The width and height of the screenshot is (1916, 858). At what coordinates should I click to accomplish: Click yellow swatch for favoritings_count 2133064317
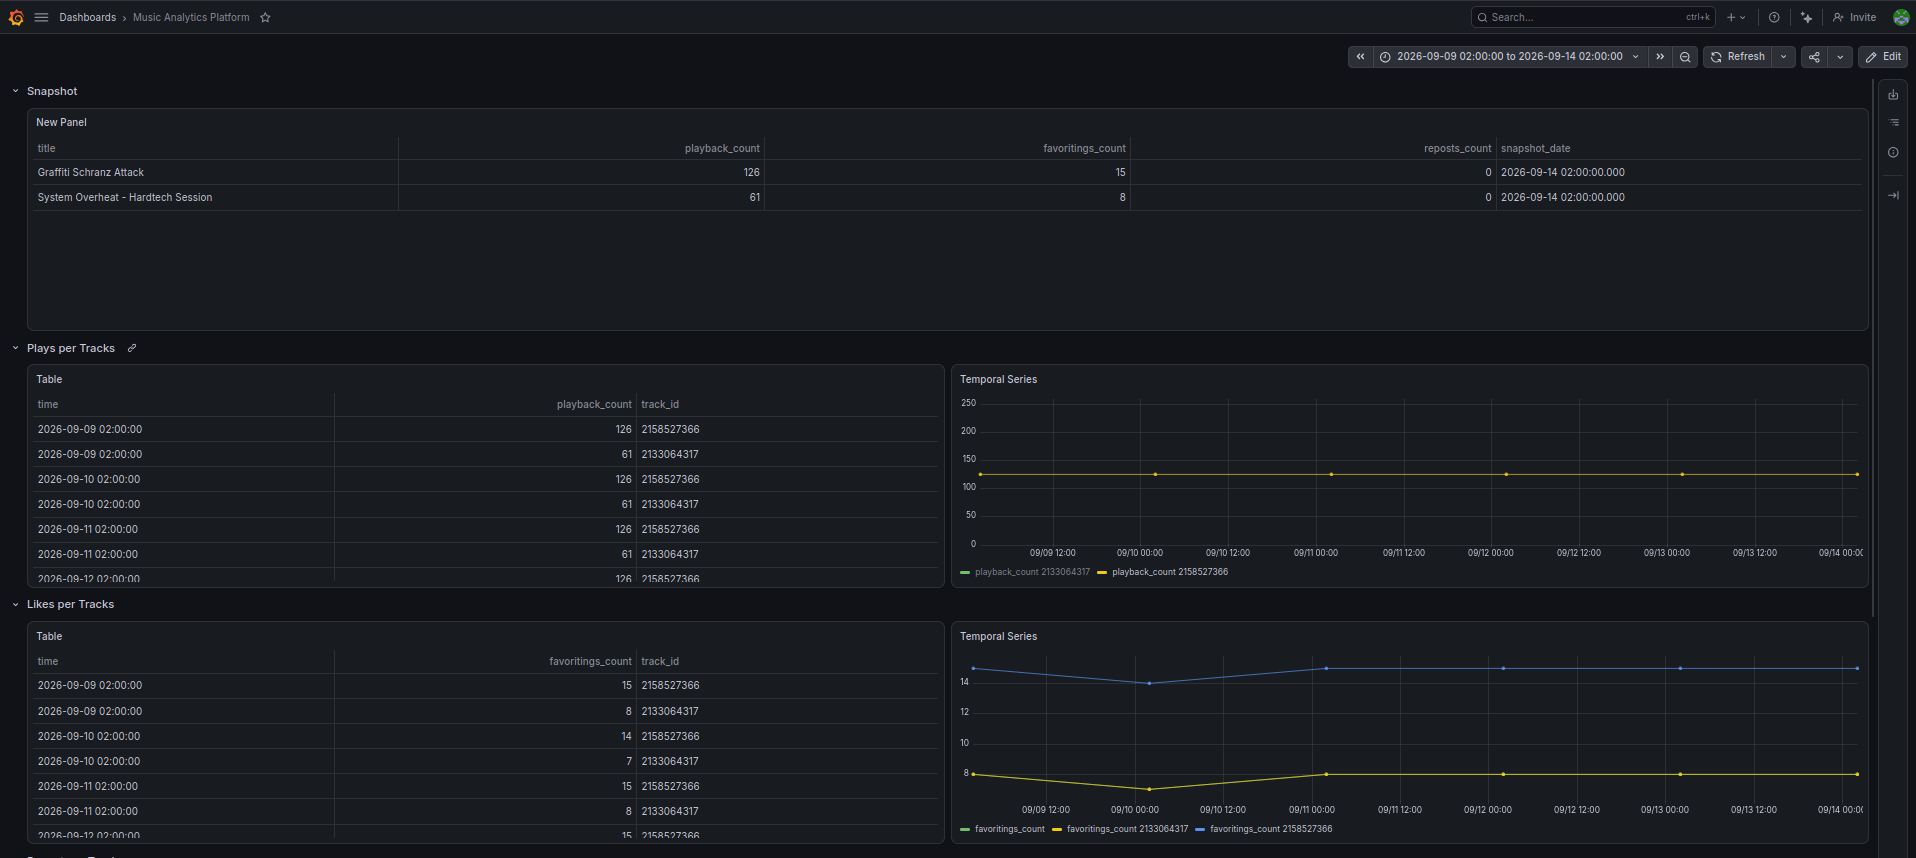coord(1057,830)
